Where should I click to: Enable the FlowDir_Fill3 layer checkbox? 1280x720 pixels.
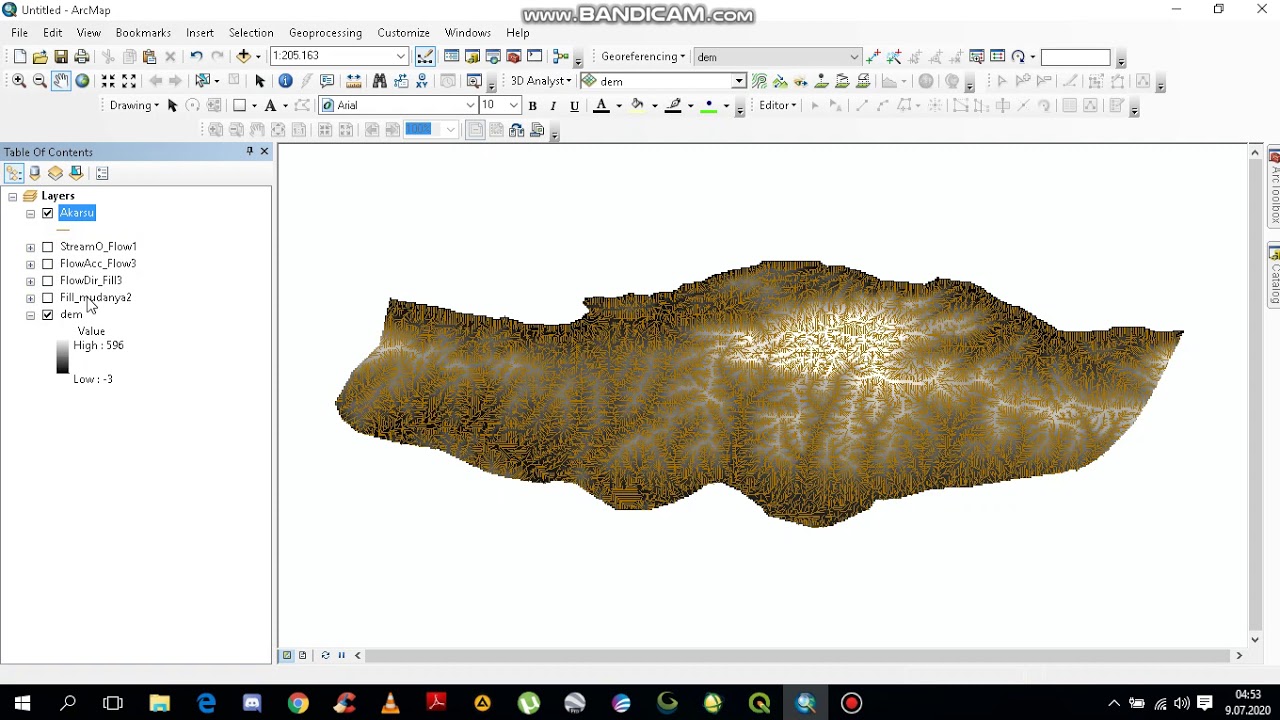point(47,281)
